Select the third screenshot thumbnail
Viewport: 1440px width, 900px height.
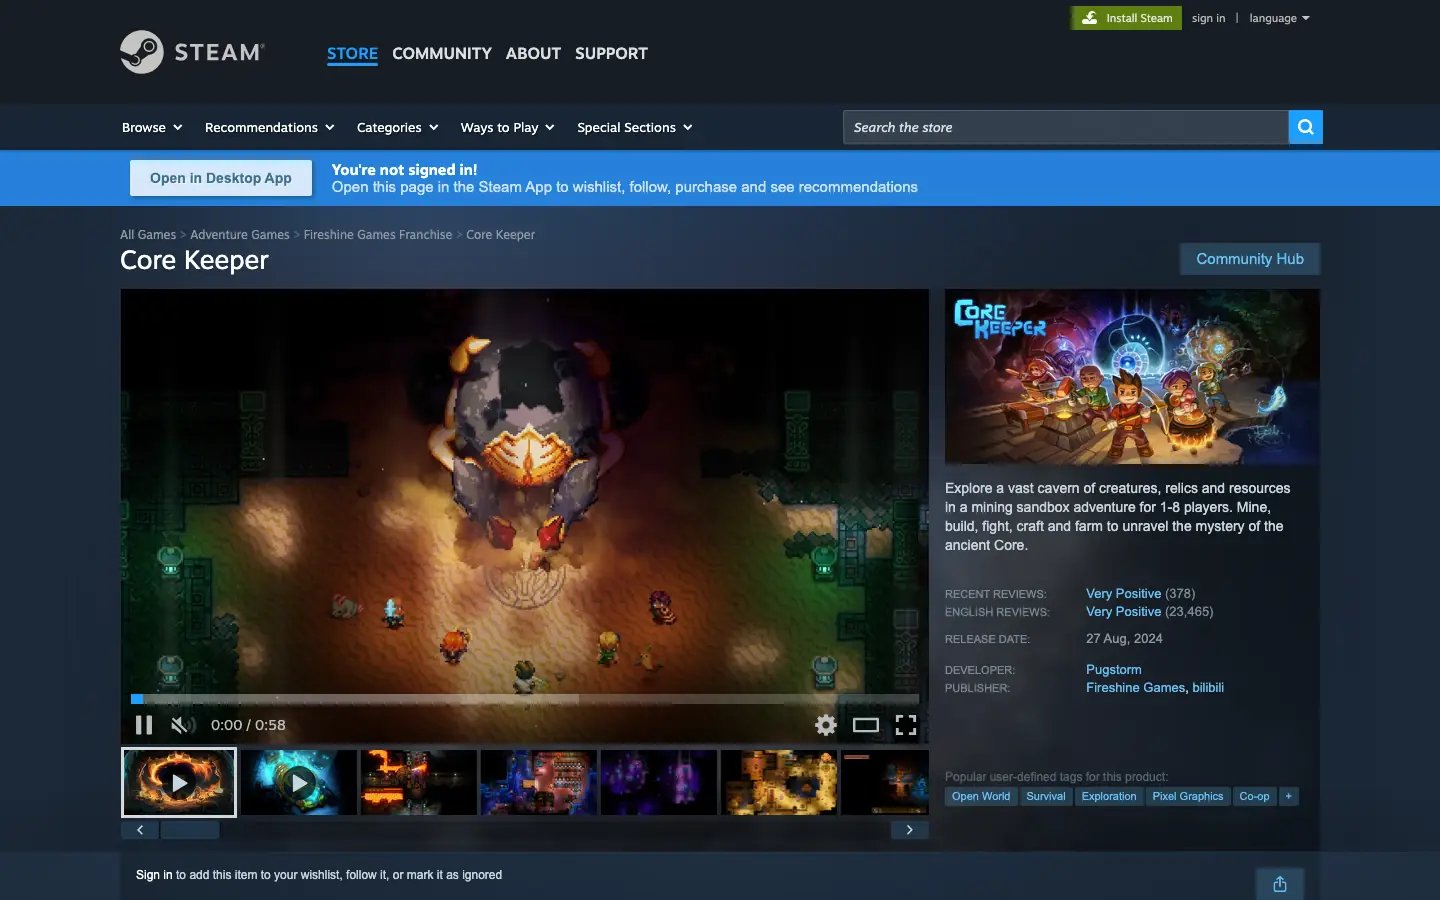(419, 782)
